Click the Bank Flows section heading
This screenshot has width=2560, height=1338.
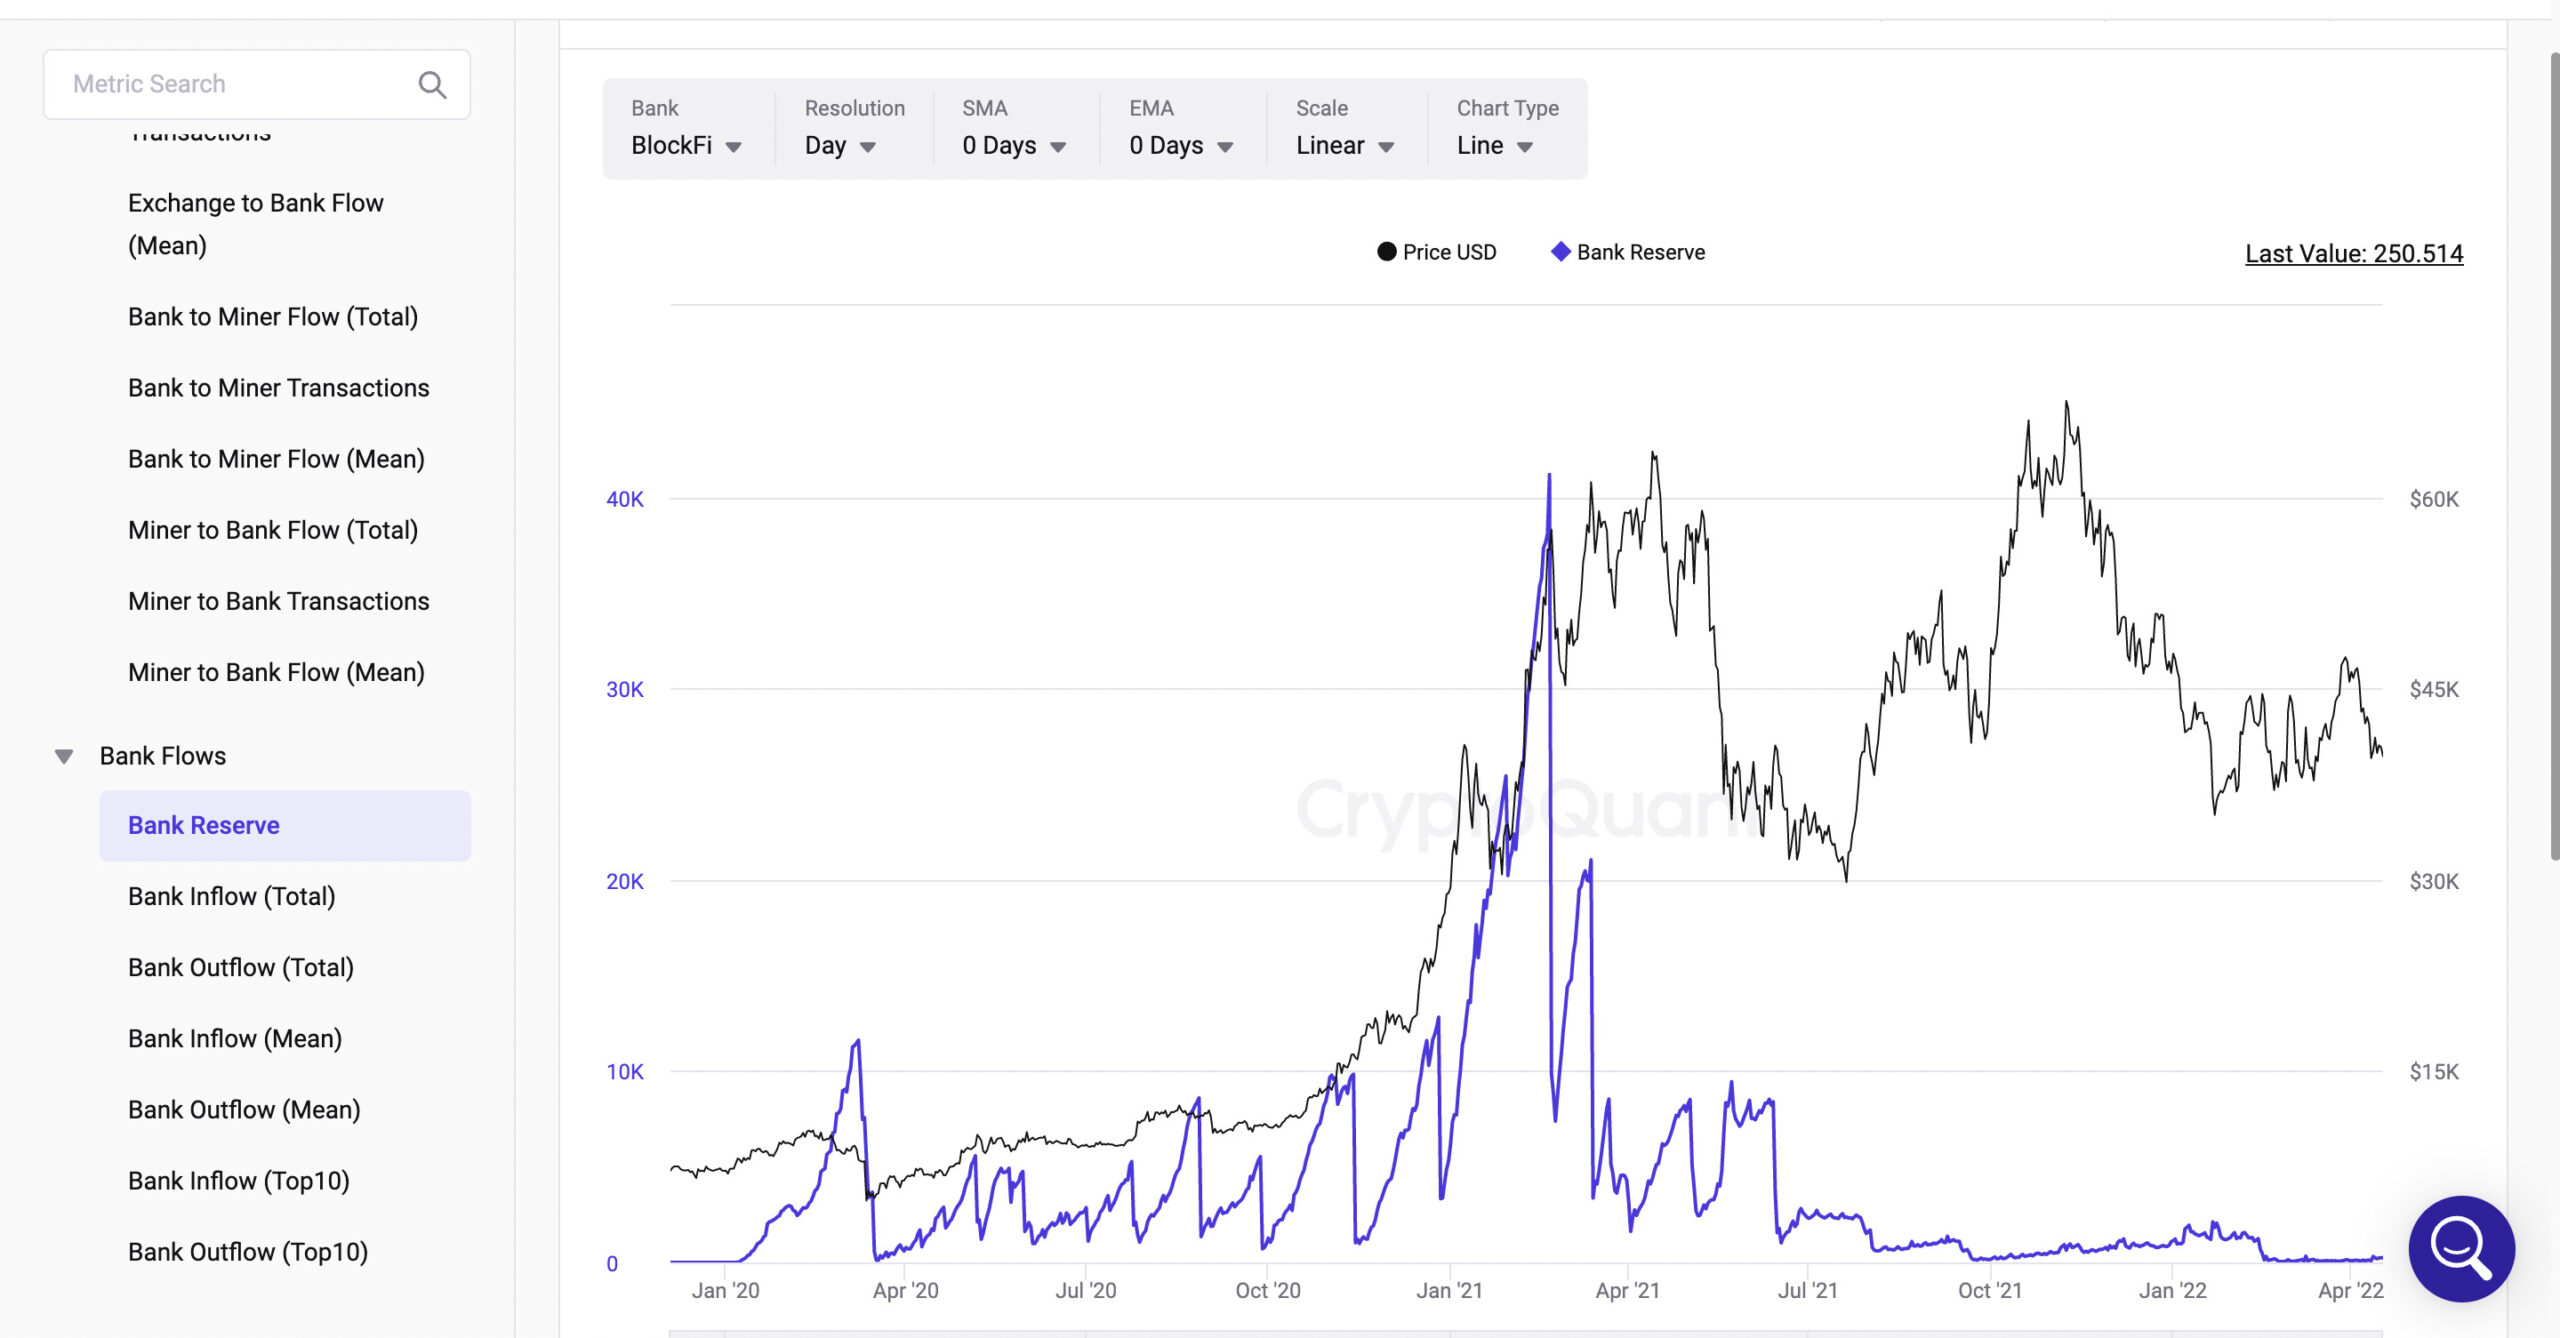click(163, 756)
